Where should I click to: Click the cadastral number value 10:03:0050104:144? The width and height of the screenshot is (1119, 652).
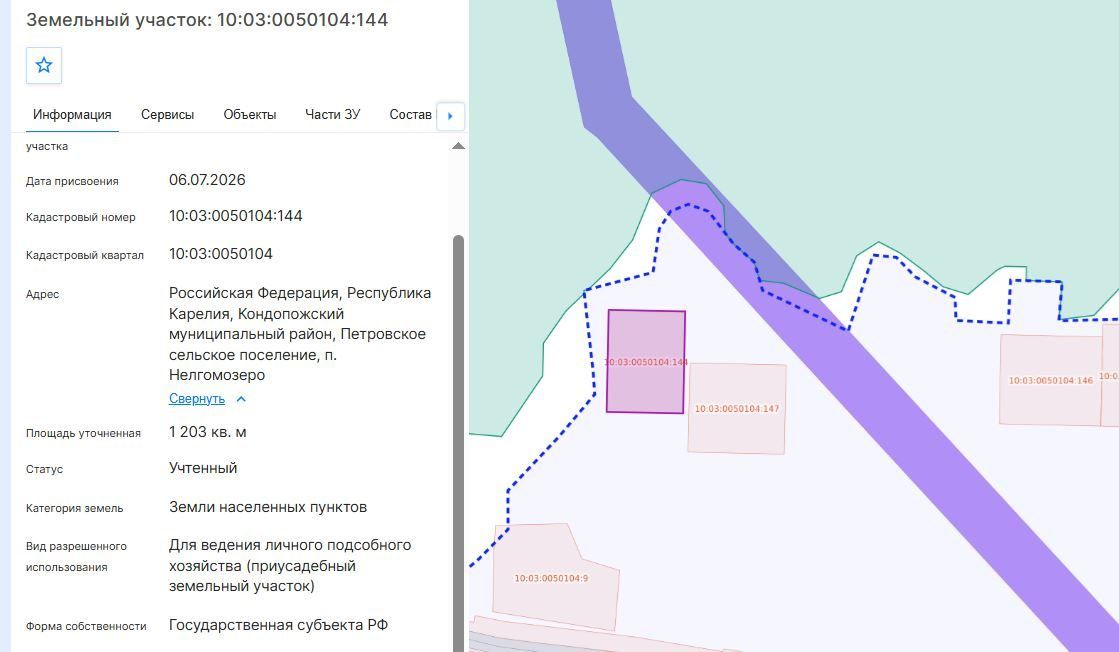[236, 216]
